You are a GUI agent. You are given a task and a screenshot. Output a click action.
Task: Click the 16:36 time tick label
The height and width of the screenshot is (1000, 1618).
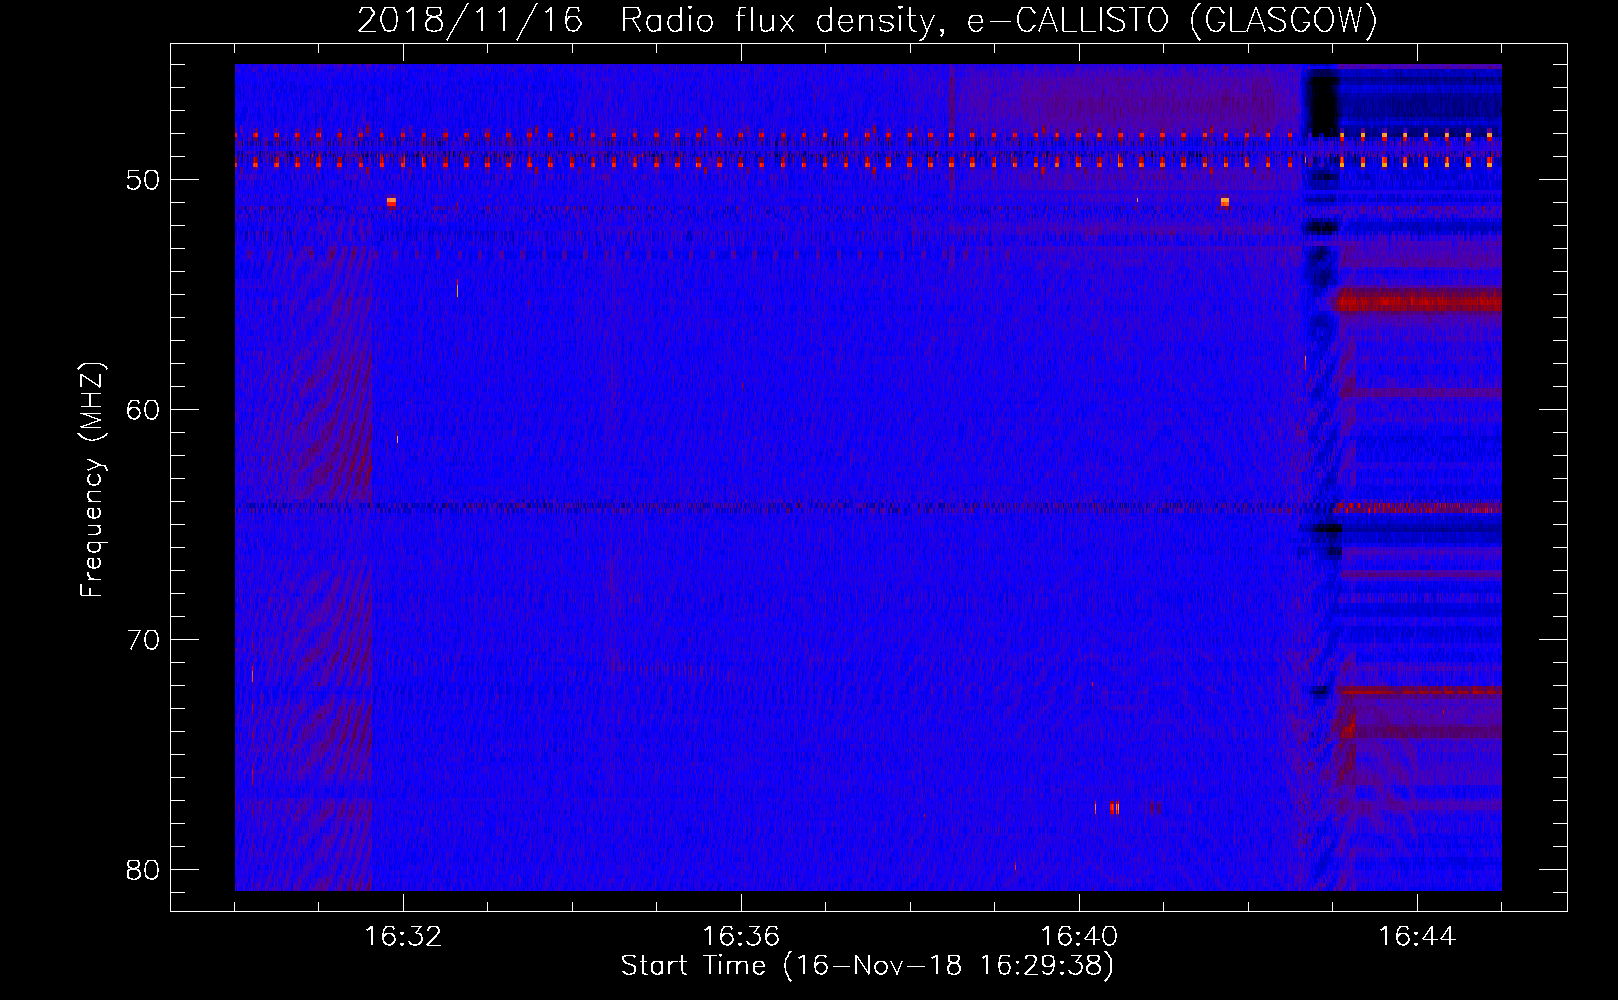pyautogui.click(x=741, y=937)
